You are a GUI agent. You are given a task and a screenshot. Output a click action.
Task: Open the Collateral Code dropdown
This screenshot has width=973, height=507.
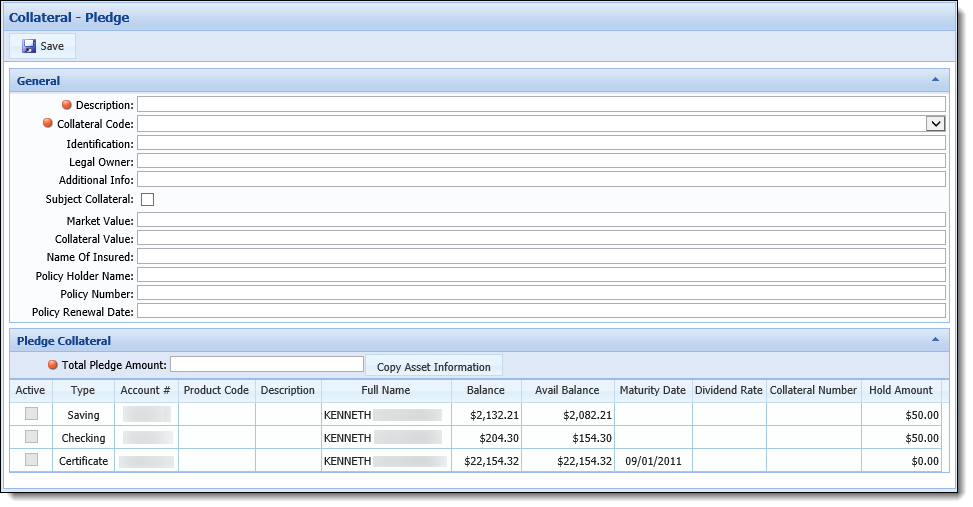point(935,123)
